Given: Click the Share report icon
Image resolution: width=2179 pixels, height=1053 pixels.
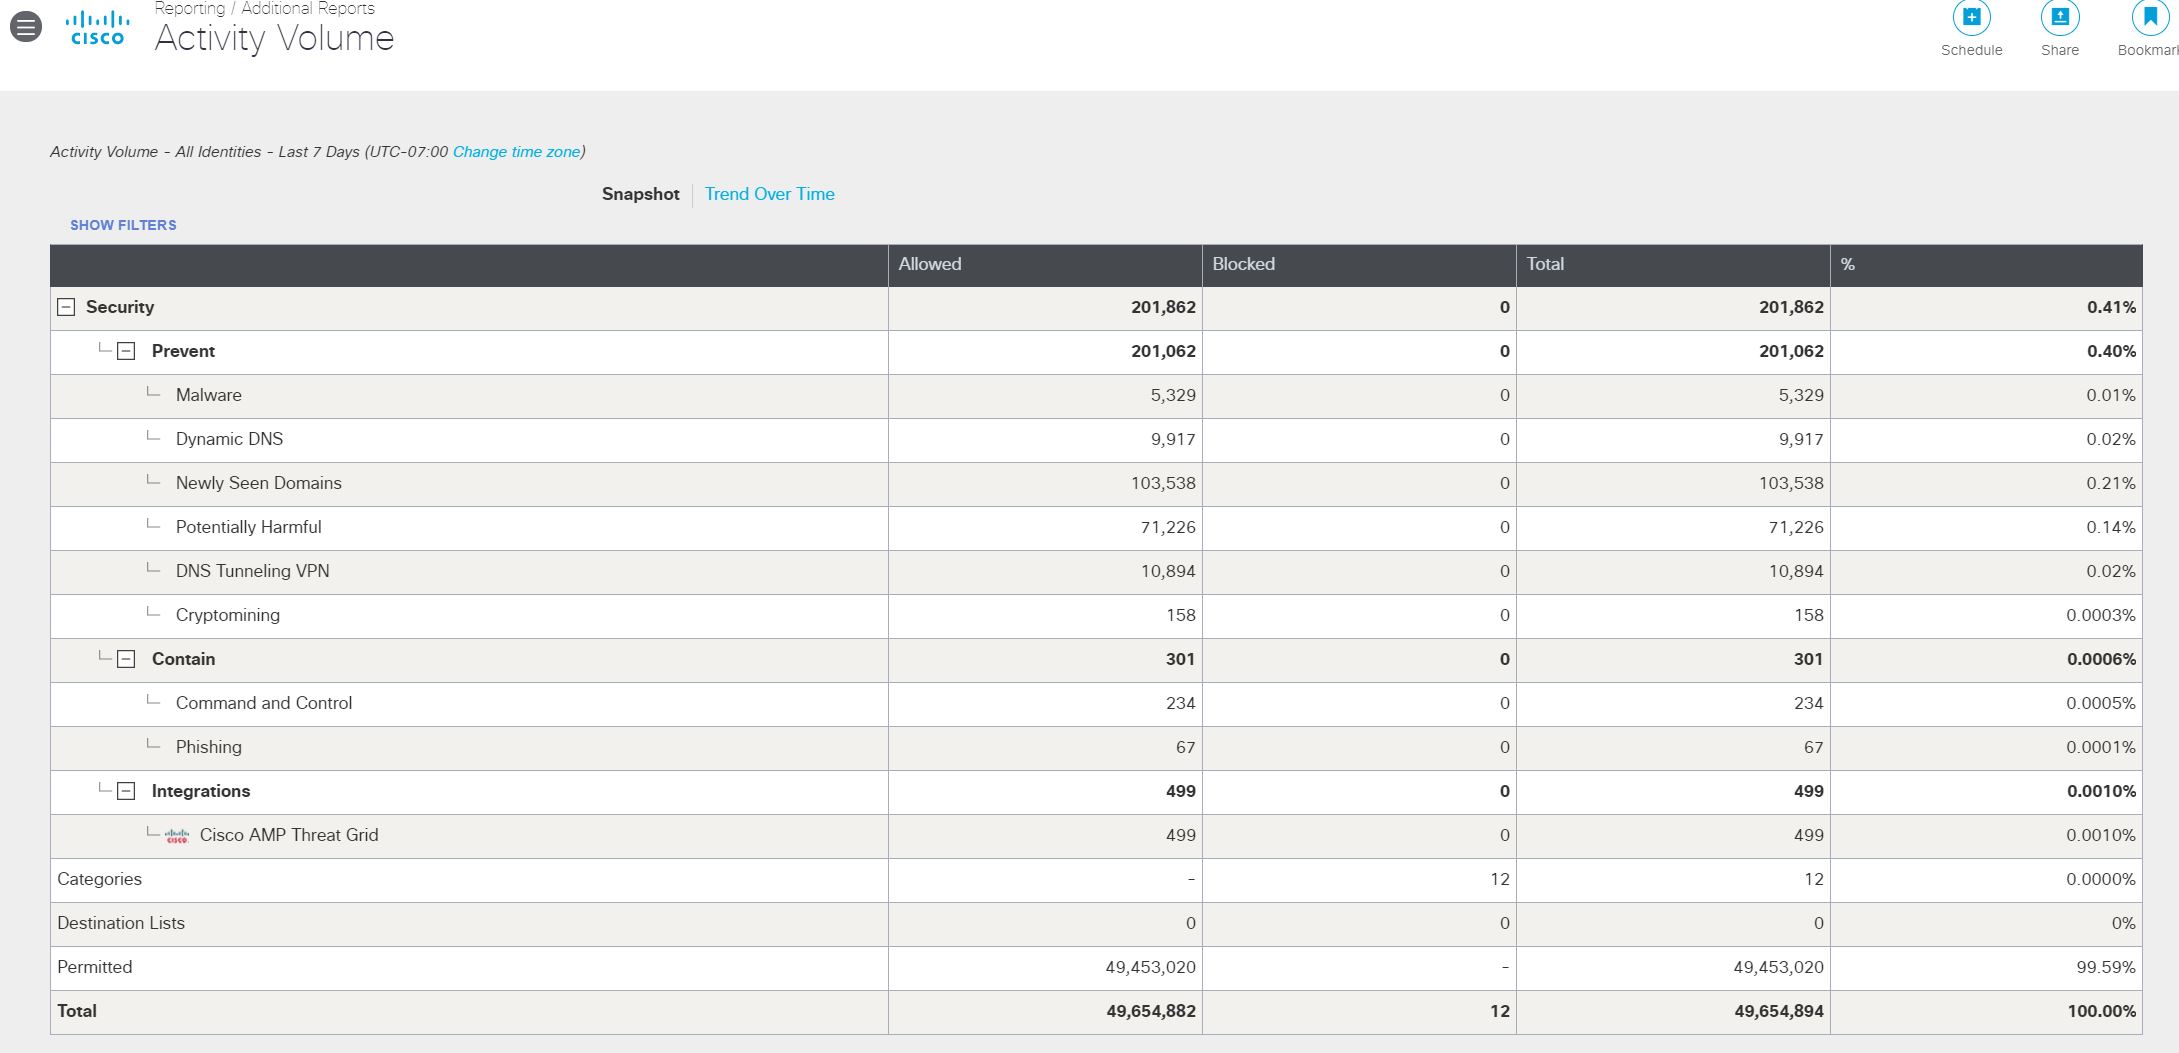Looking at the screenshot, I should [2059, 18].
